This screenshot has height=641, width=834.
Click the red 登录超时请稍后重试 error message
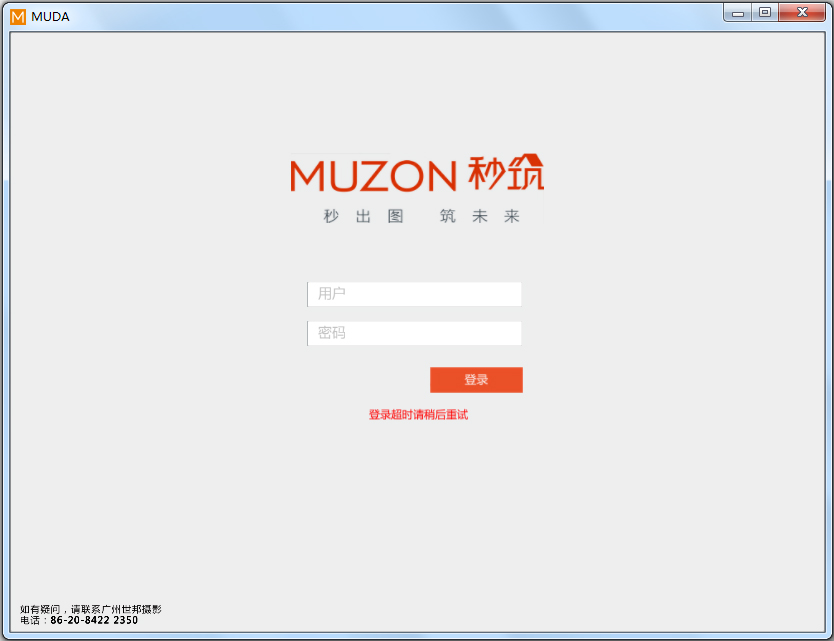click(x=419, y=414)
